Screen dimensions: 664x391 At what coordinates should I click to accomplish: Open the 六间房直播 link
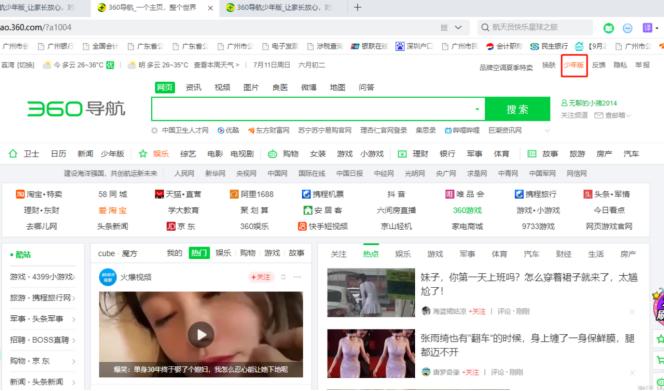pos(396,211)
